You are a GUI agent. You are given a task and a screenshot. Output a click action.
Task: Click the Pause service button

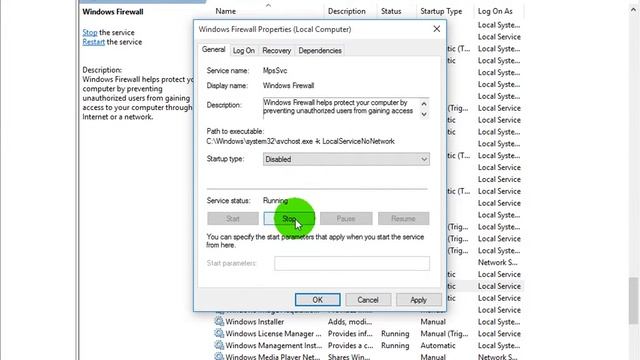[x=346, y=219]
